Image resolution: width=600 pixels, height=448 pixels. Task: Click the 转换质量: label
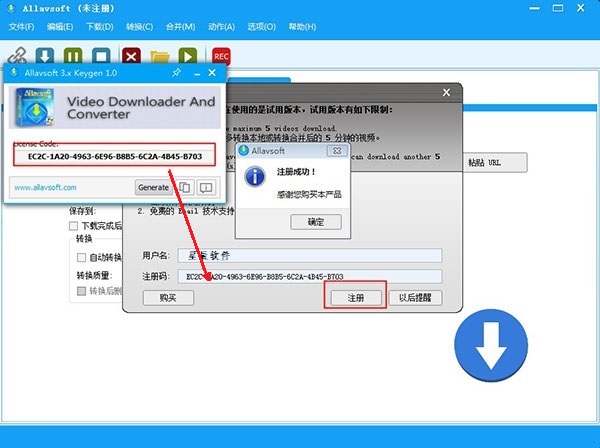[x=94, y=275]
